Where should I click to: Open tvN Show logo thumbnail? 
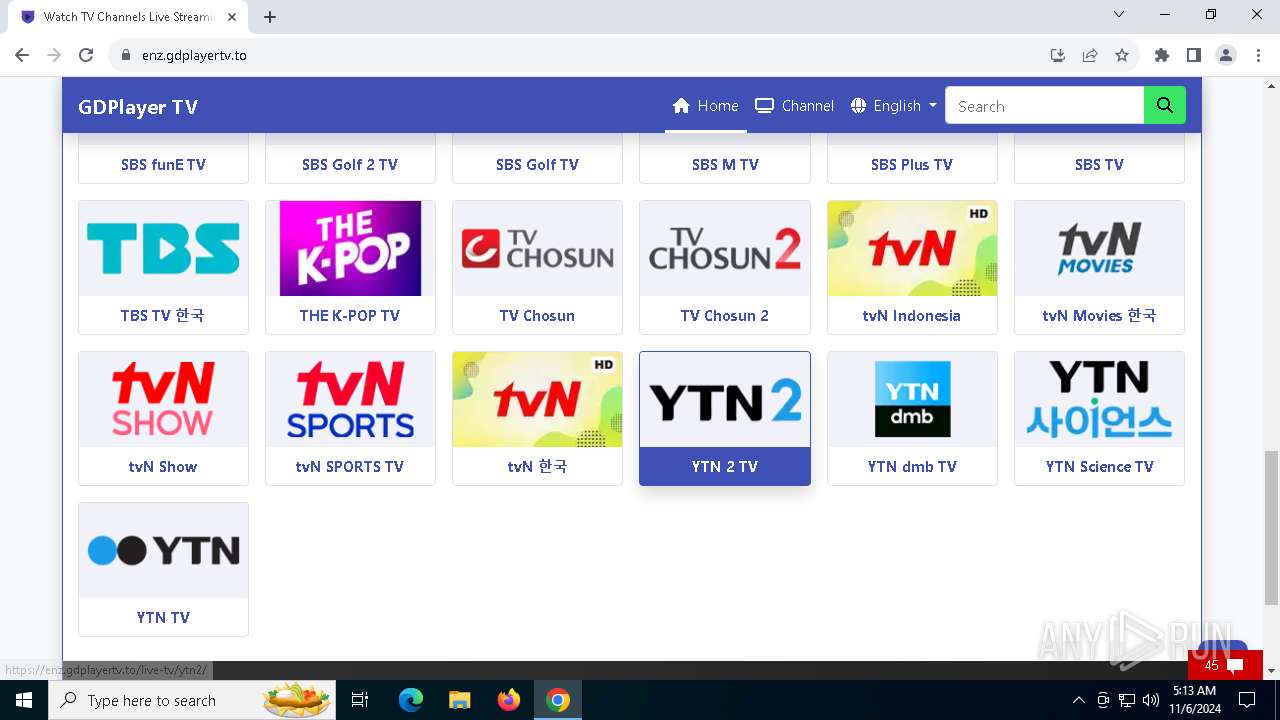coord(163,399)
